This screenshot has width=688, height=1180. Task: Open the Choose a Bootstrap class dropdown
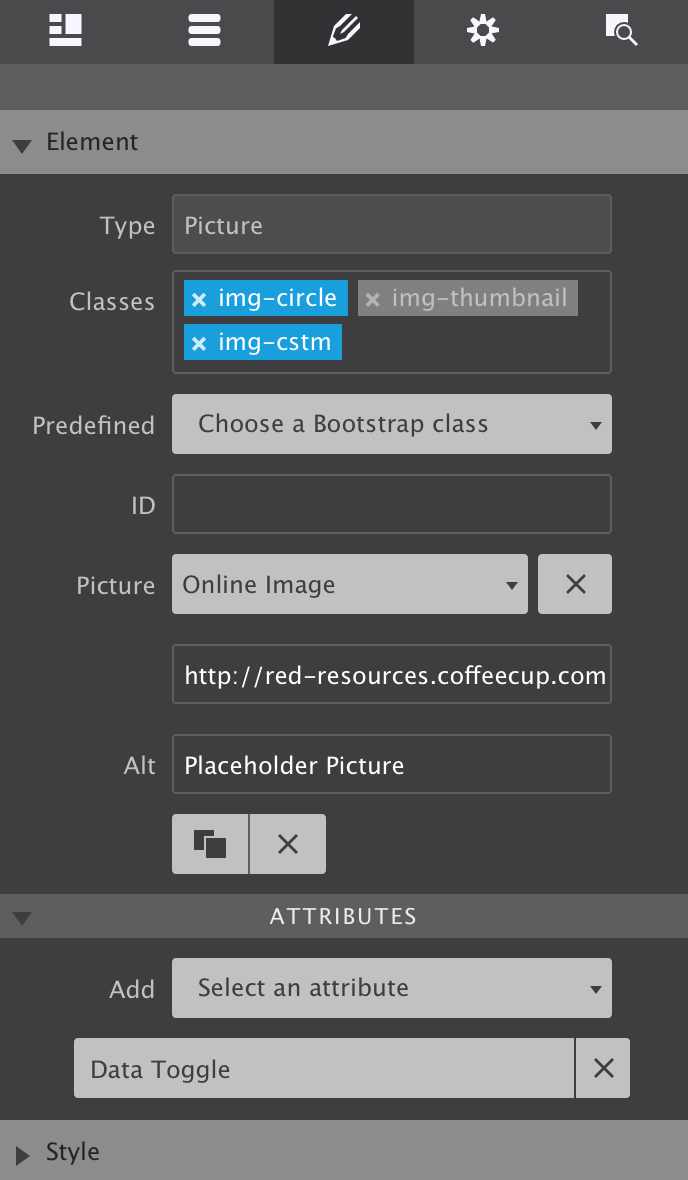pos(391,424)
